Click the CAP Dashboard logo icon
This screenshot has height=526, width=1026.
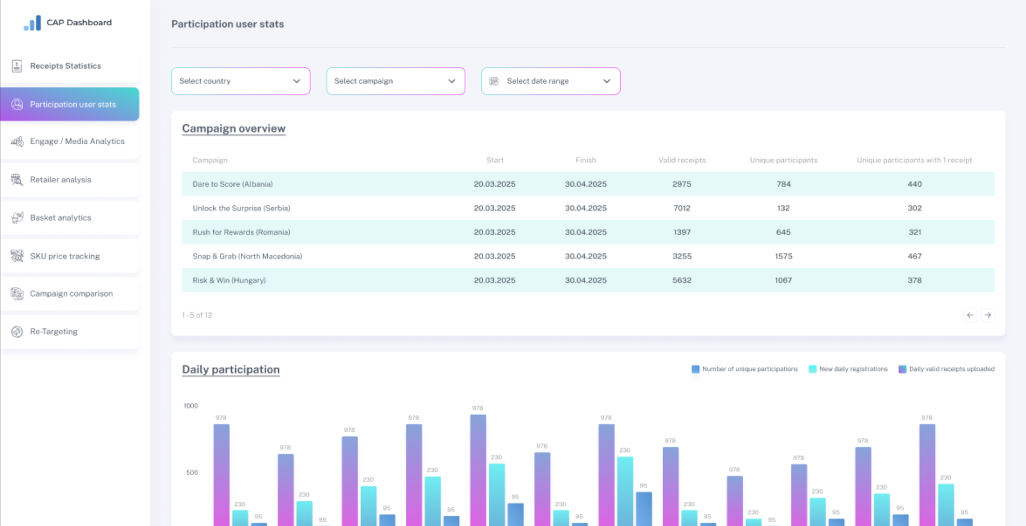[33, 22]
